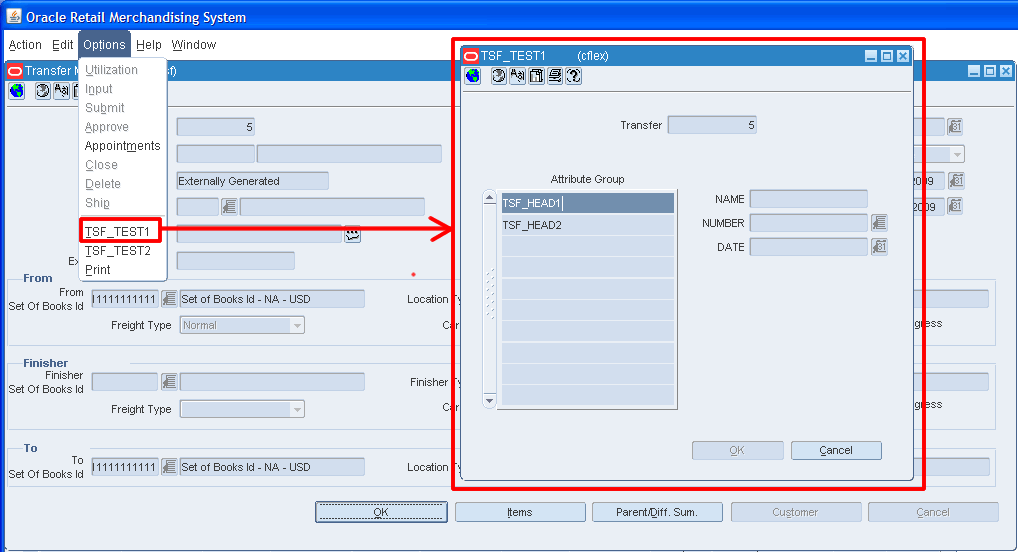1018x552 pixels.
Task: Click the printer icon in TSF_TEST1 toolbar
Action: [x=555, y=76]
